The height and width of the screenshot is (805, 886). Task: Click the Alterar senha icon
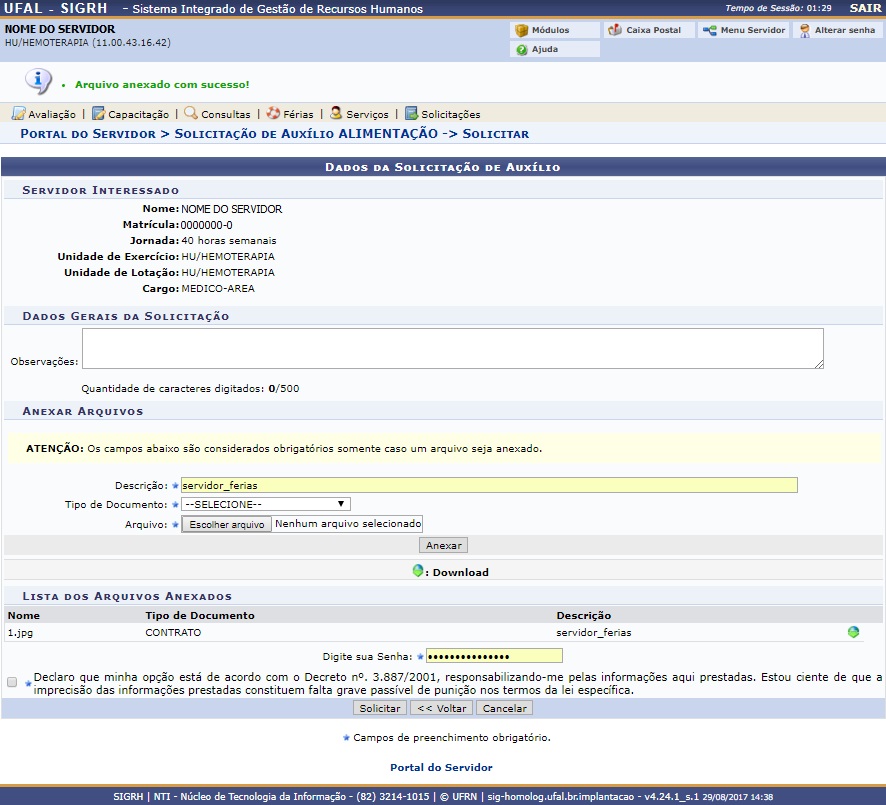(804, 30)
